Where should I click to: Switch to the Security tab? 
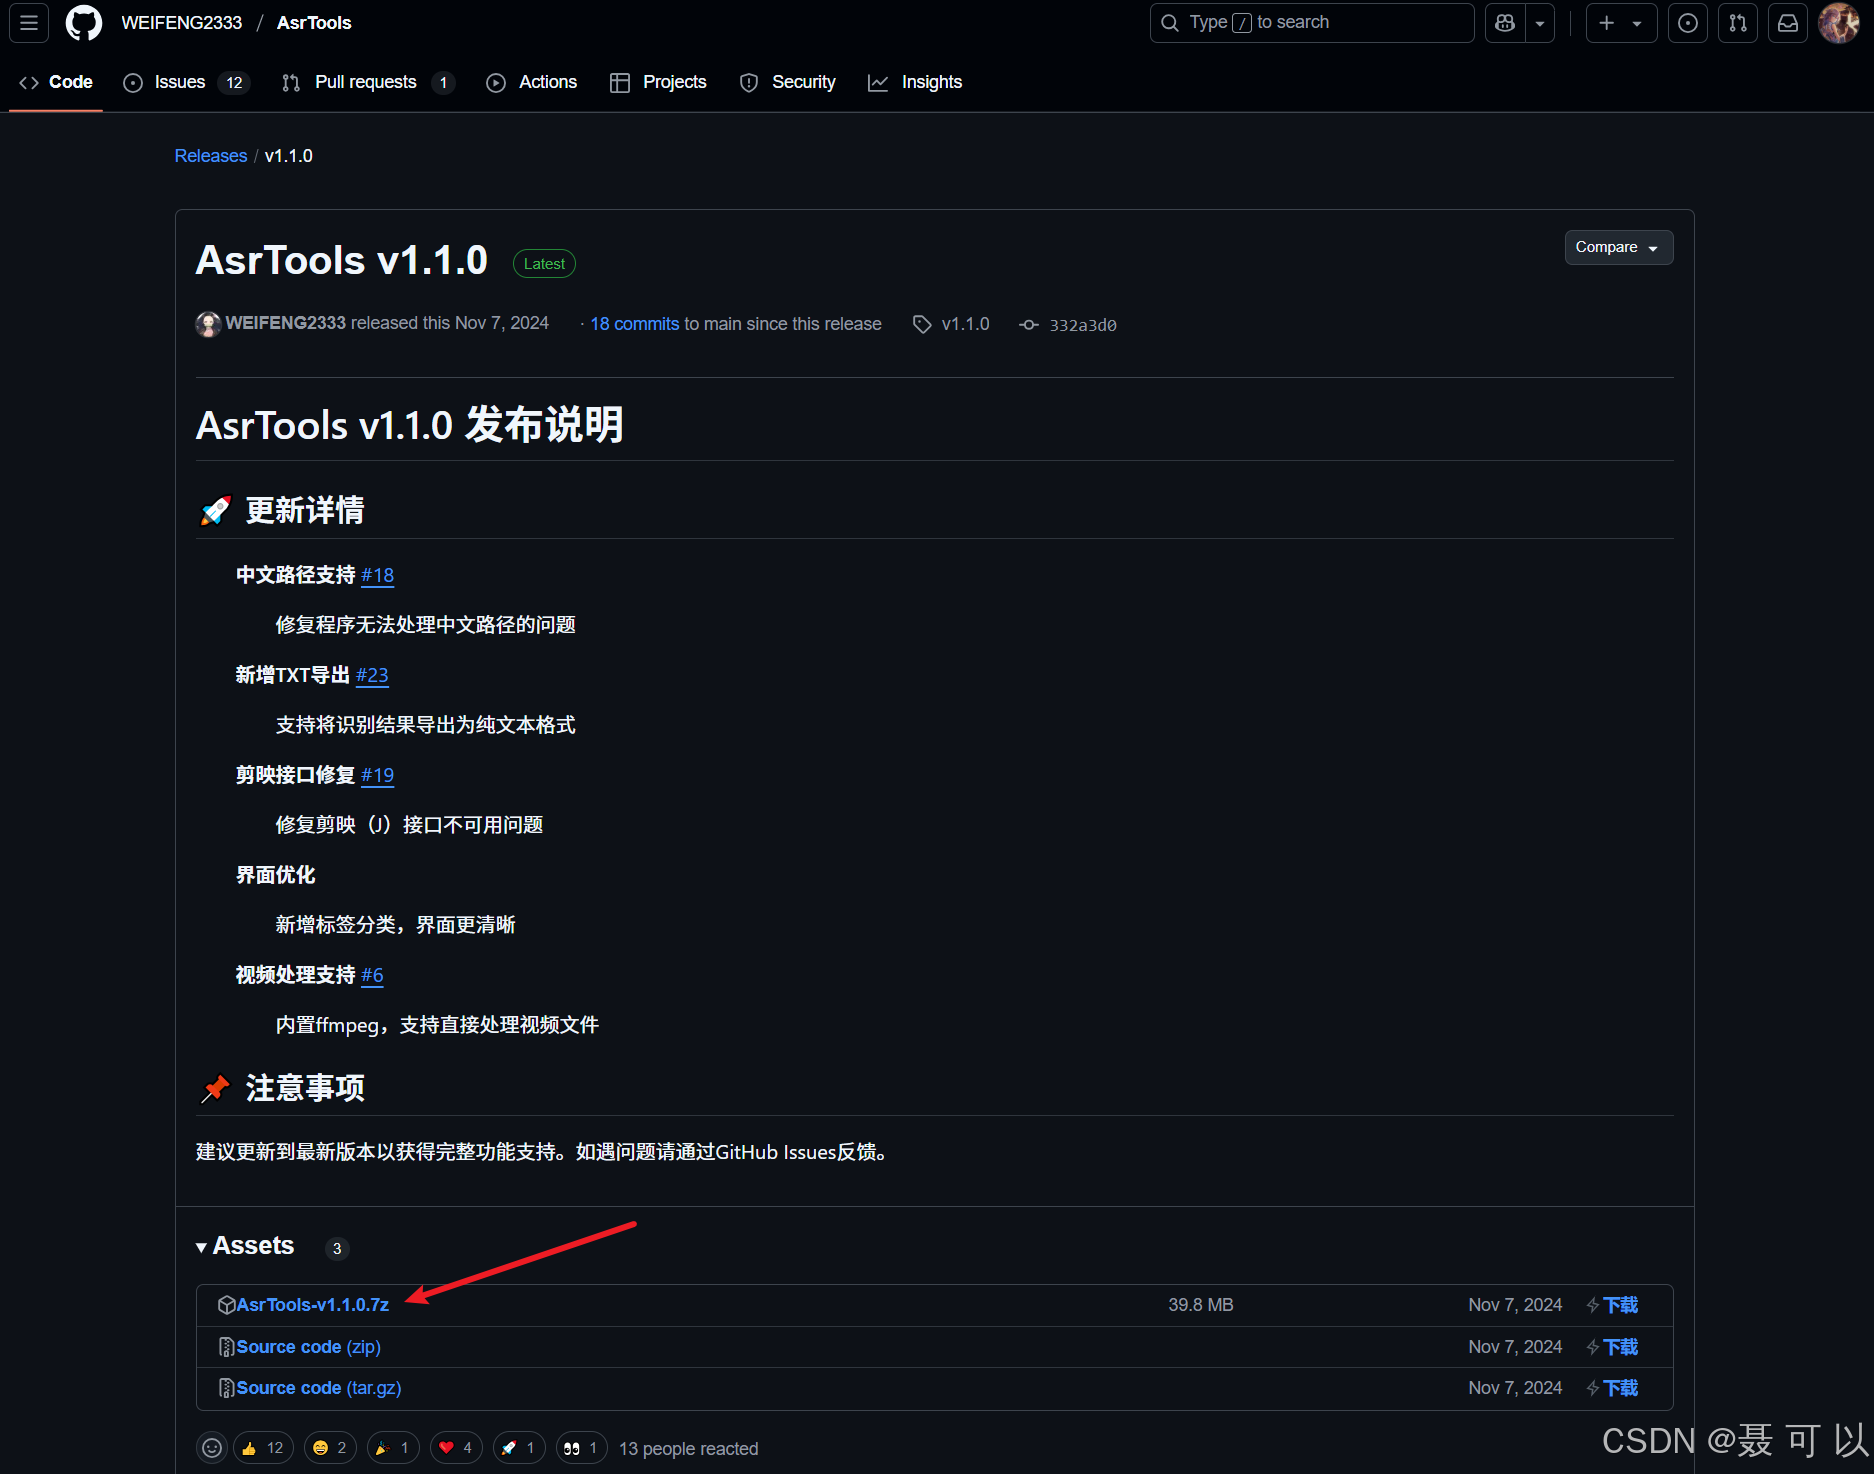click(788, 82)
